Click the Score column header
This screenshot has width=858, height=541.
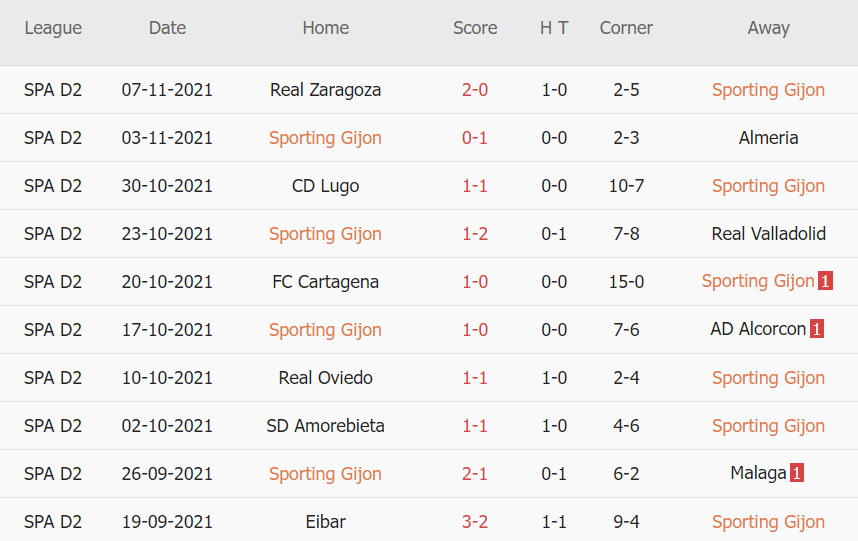(x=475, y=28)
